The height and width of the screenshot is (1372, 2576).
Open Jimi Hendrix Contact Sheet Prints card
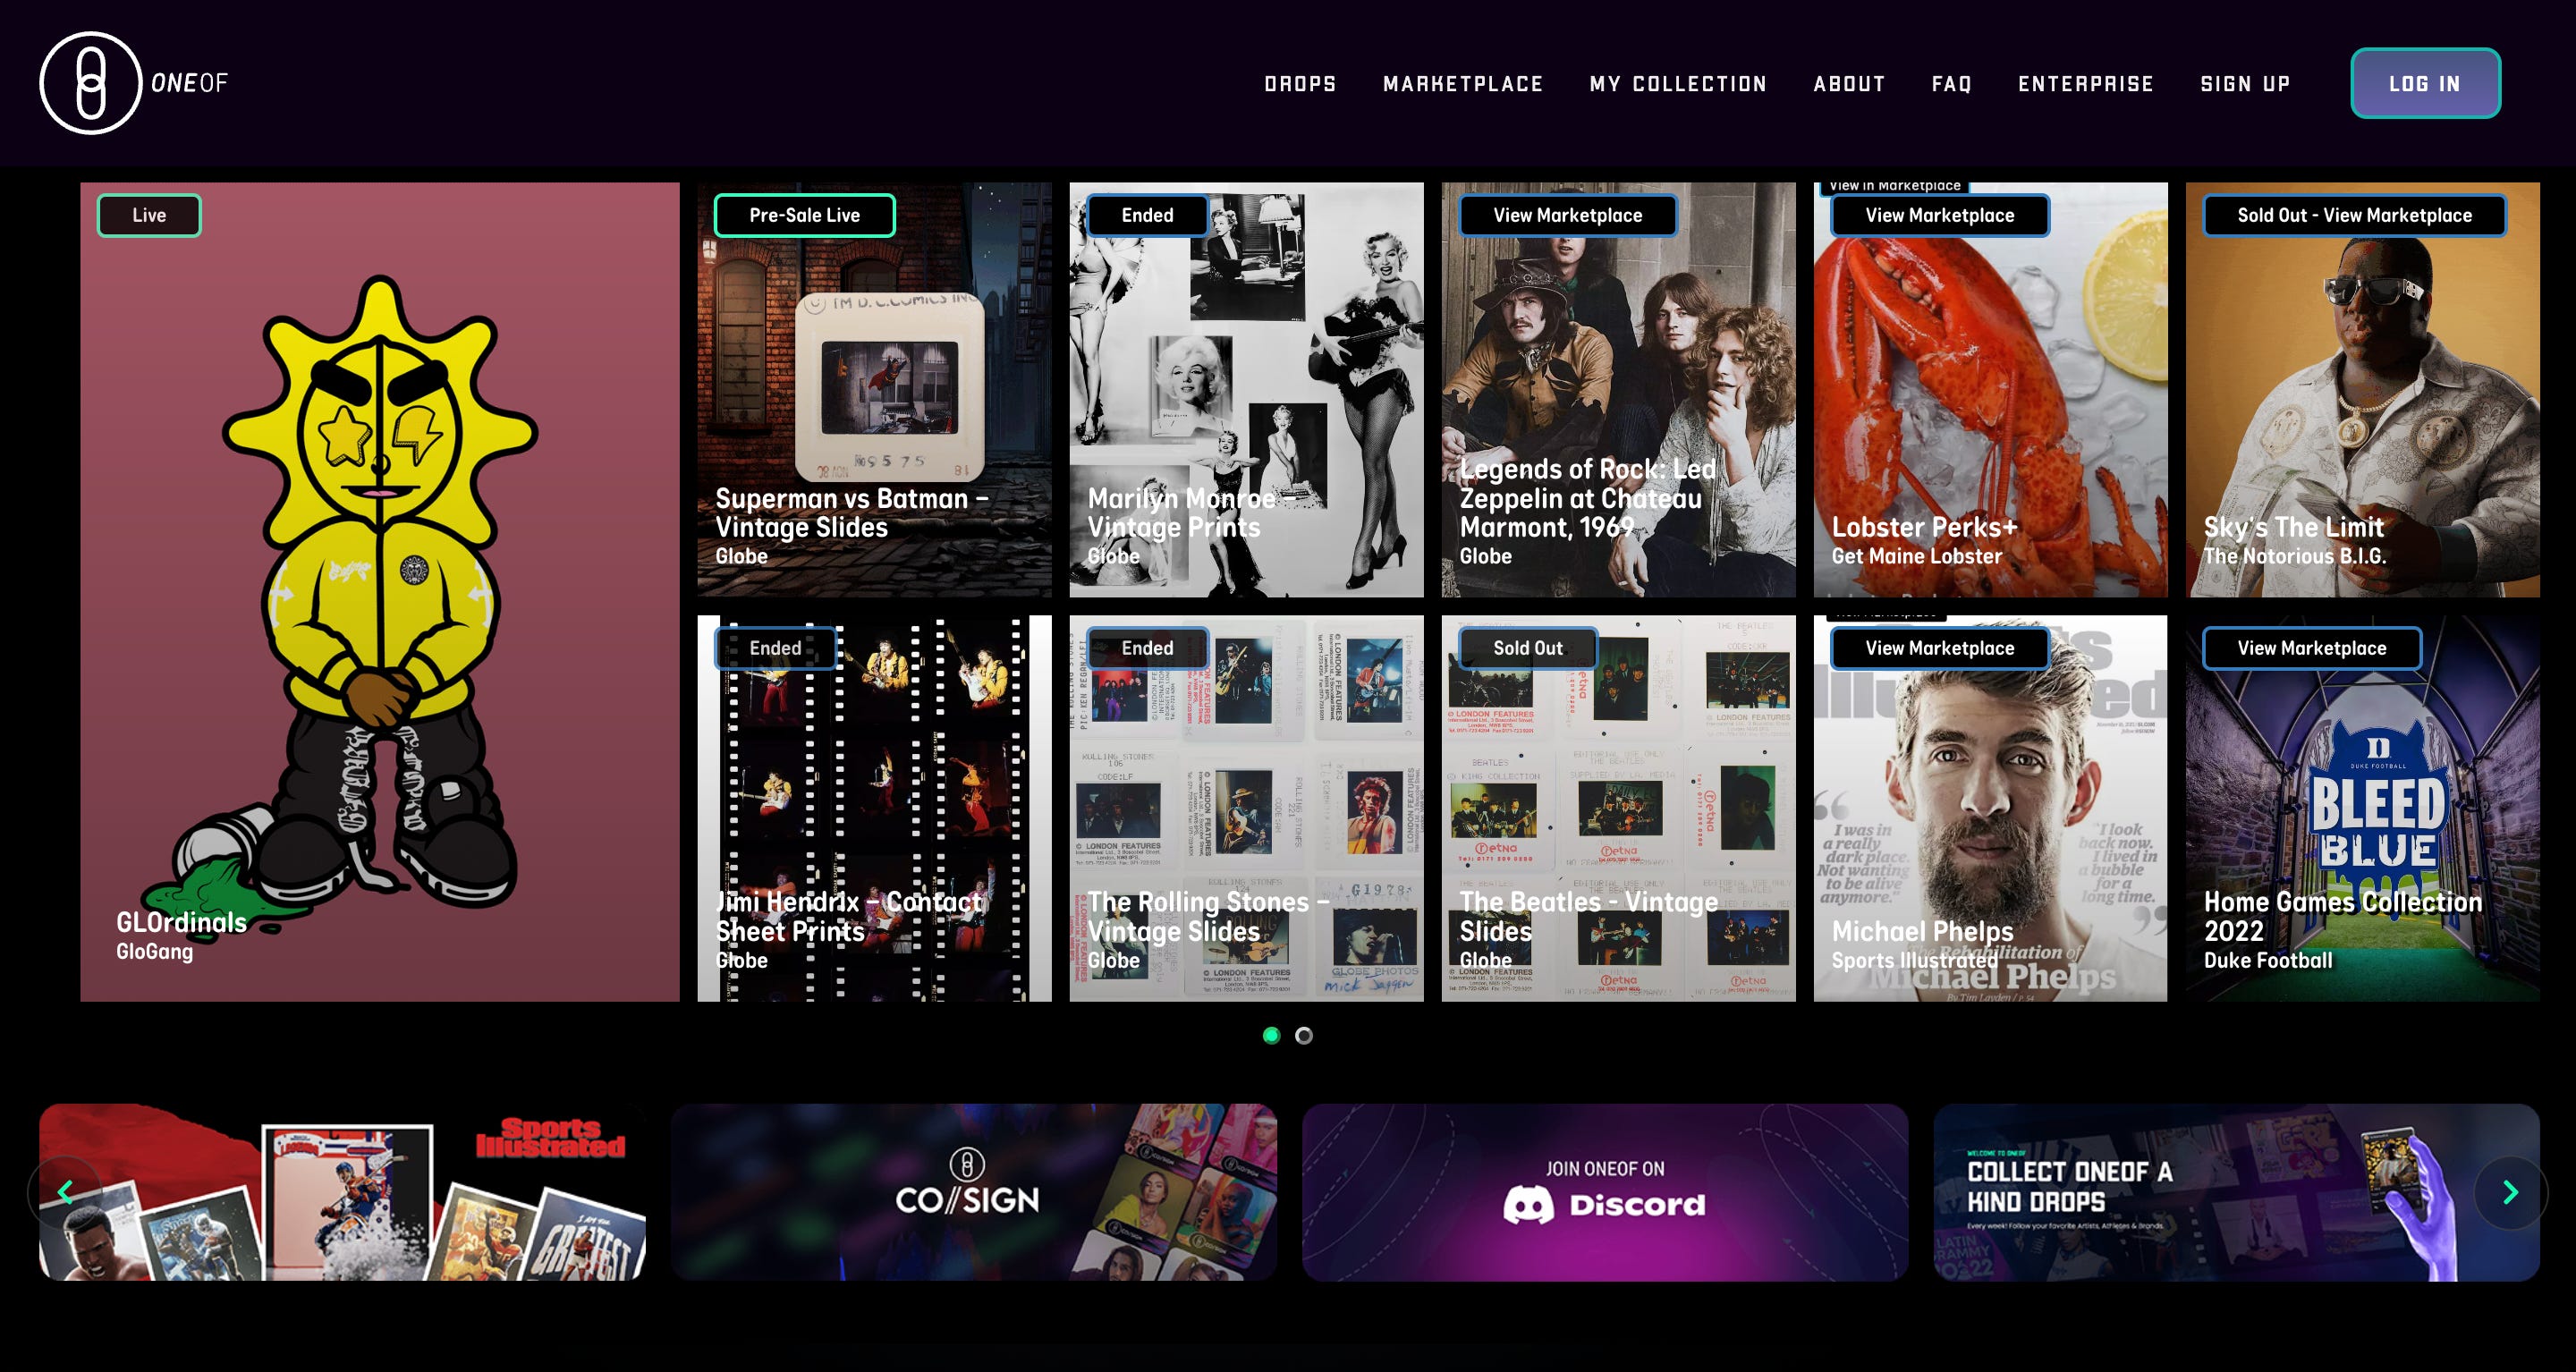pos(874,808)
